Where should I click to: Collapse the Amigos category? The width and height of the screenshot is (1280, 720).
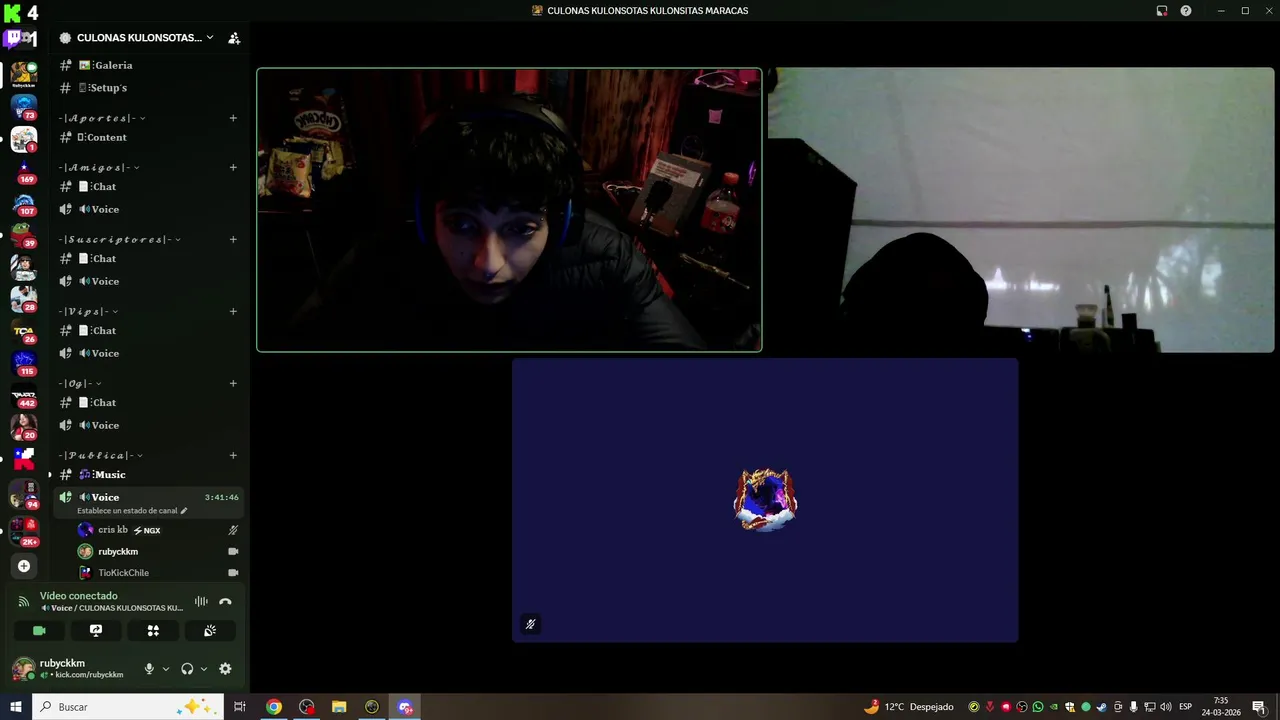[x=98, y=167]
